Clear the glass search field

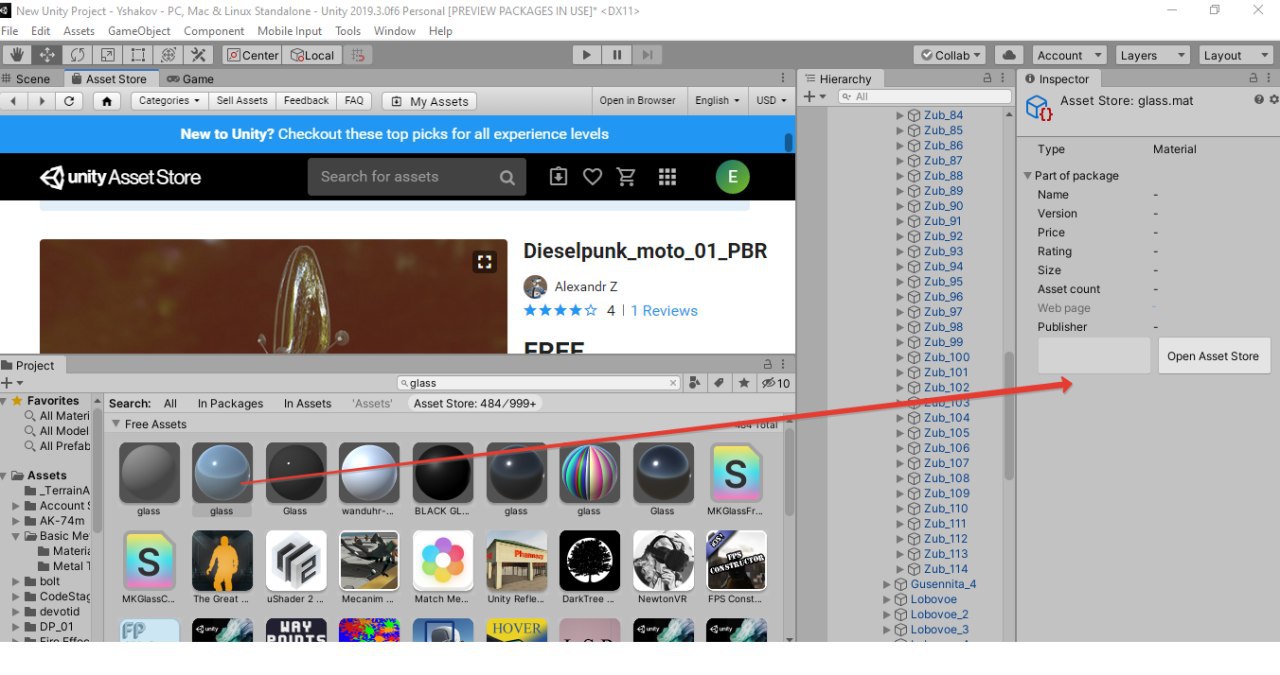(673, 383)
